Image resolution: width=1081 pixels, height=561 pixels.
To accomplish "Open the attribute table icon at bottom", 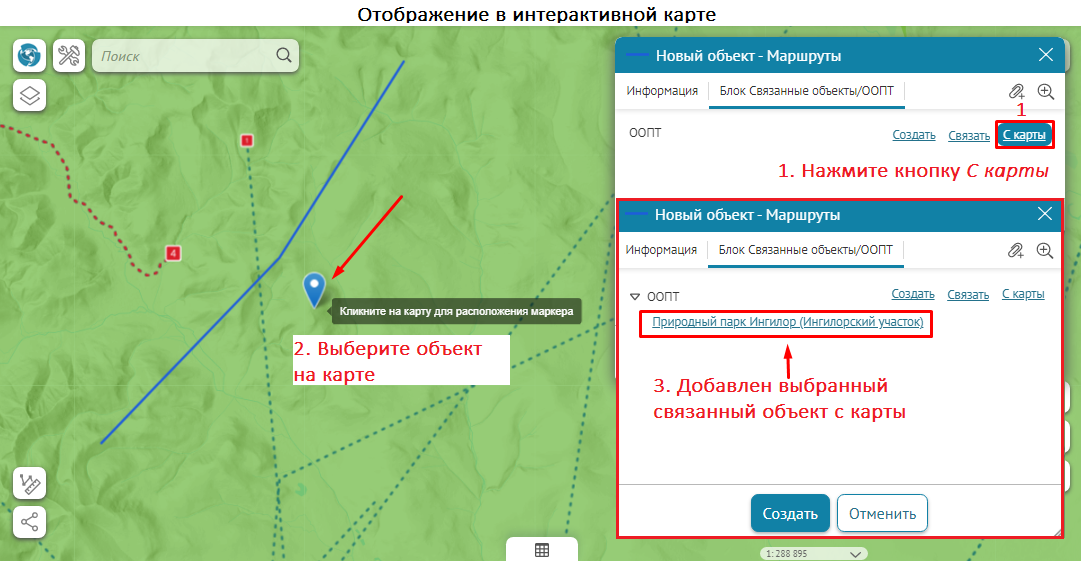I will (541, 550).
